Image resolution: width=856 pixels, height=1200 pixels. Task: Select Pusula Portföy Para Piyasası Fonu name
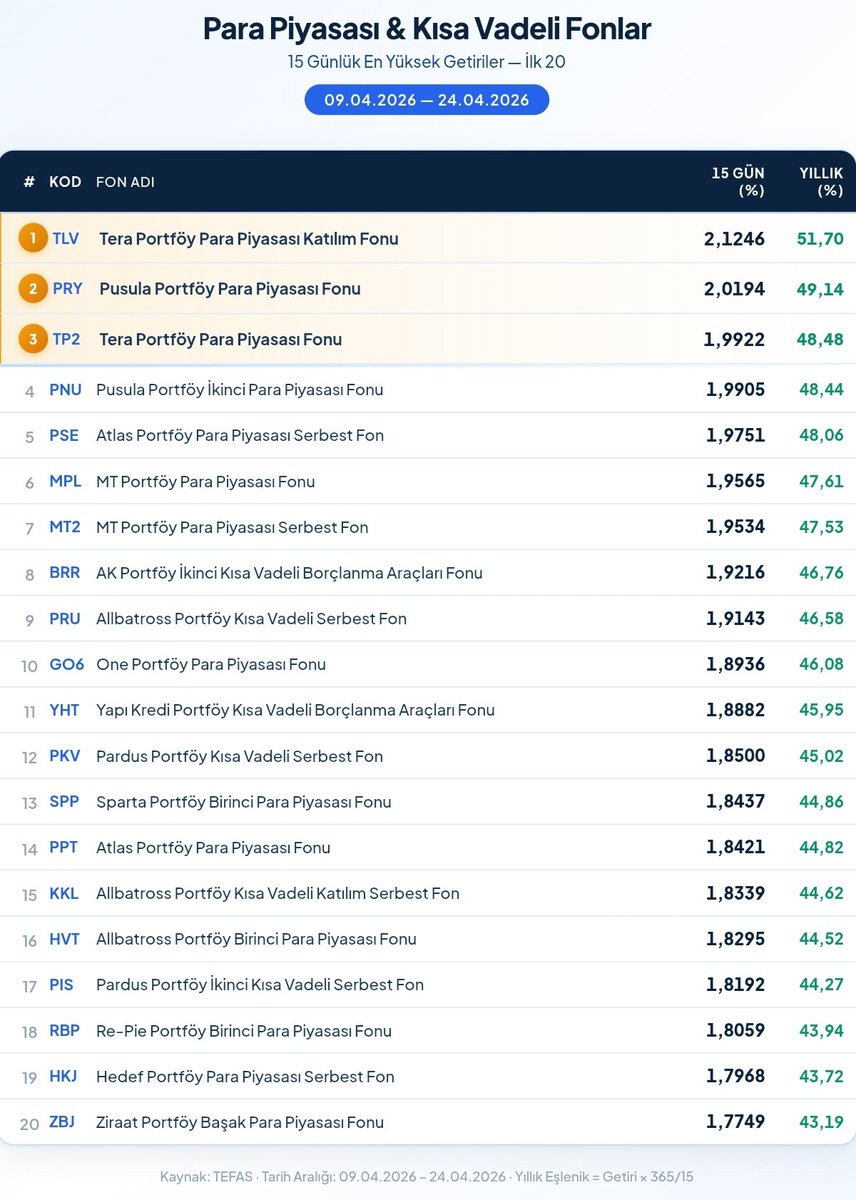coord(230,289)
